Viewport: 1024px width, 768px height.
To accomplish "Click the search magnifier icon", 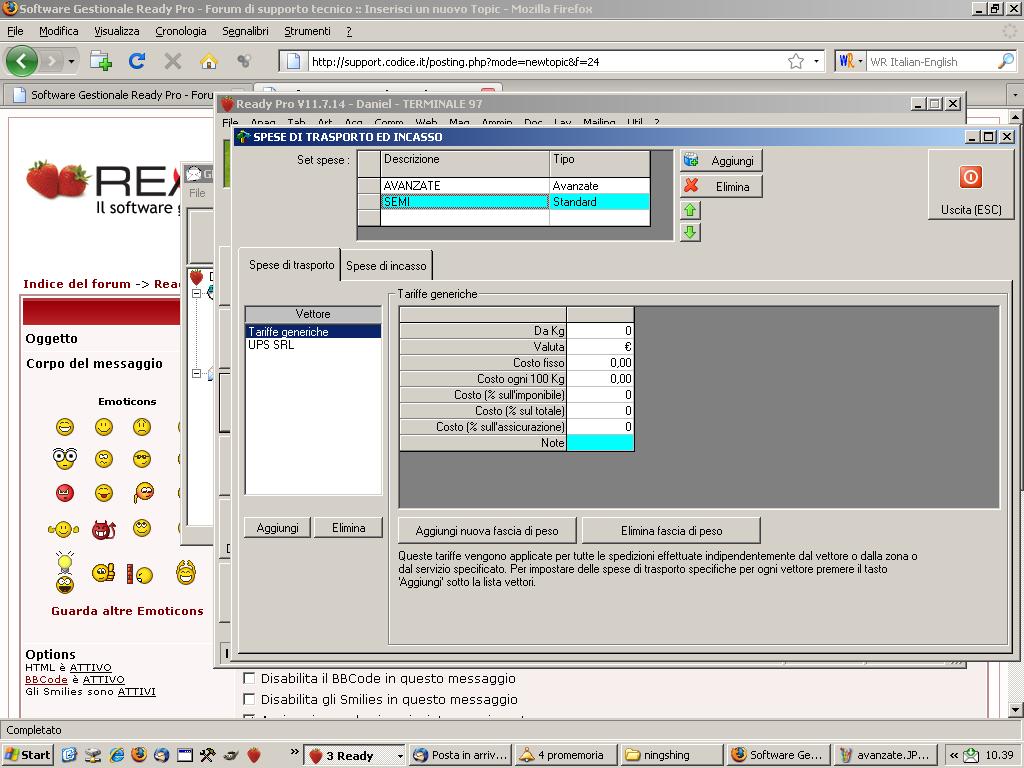I will coord(1005,61).
